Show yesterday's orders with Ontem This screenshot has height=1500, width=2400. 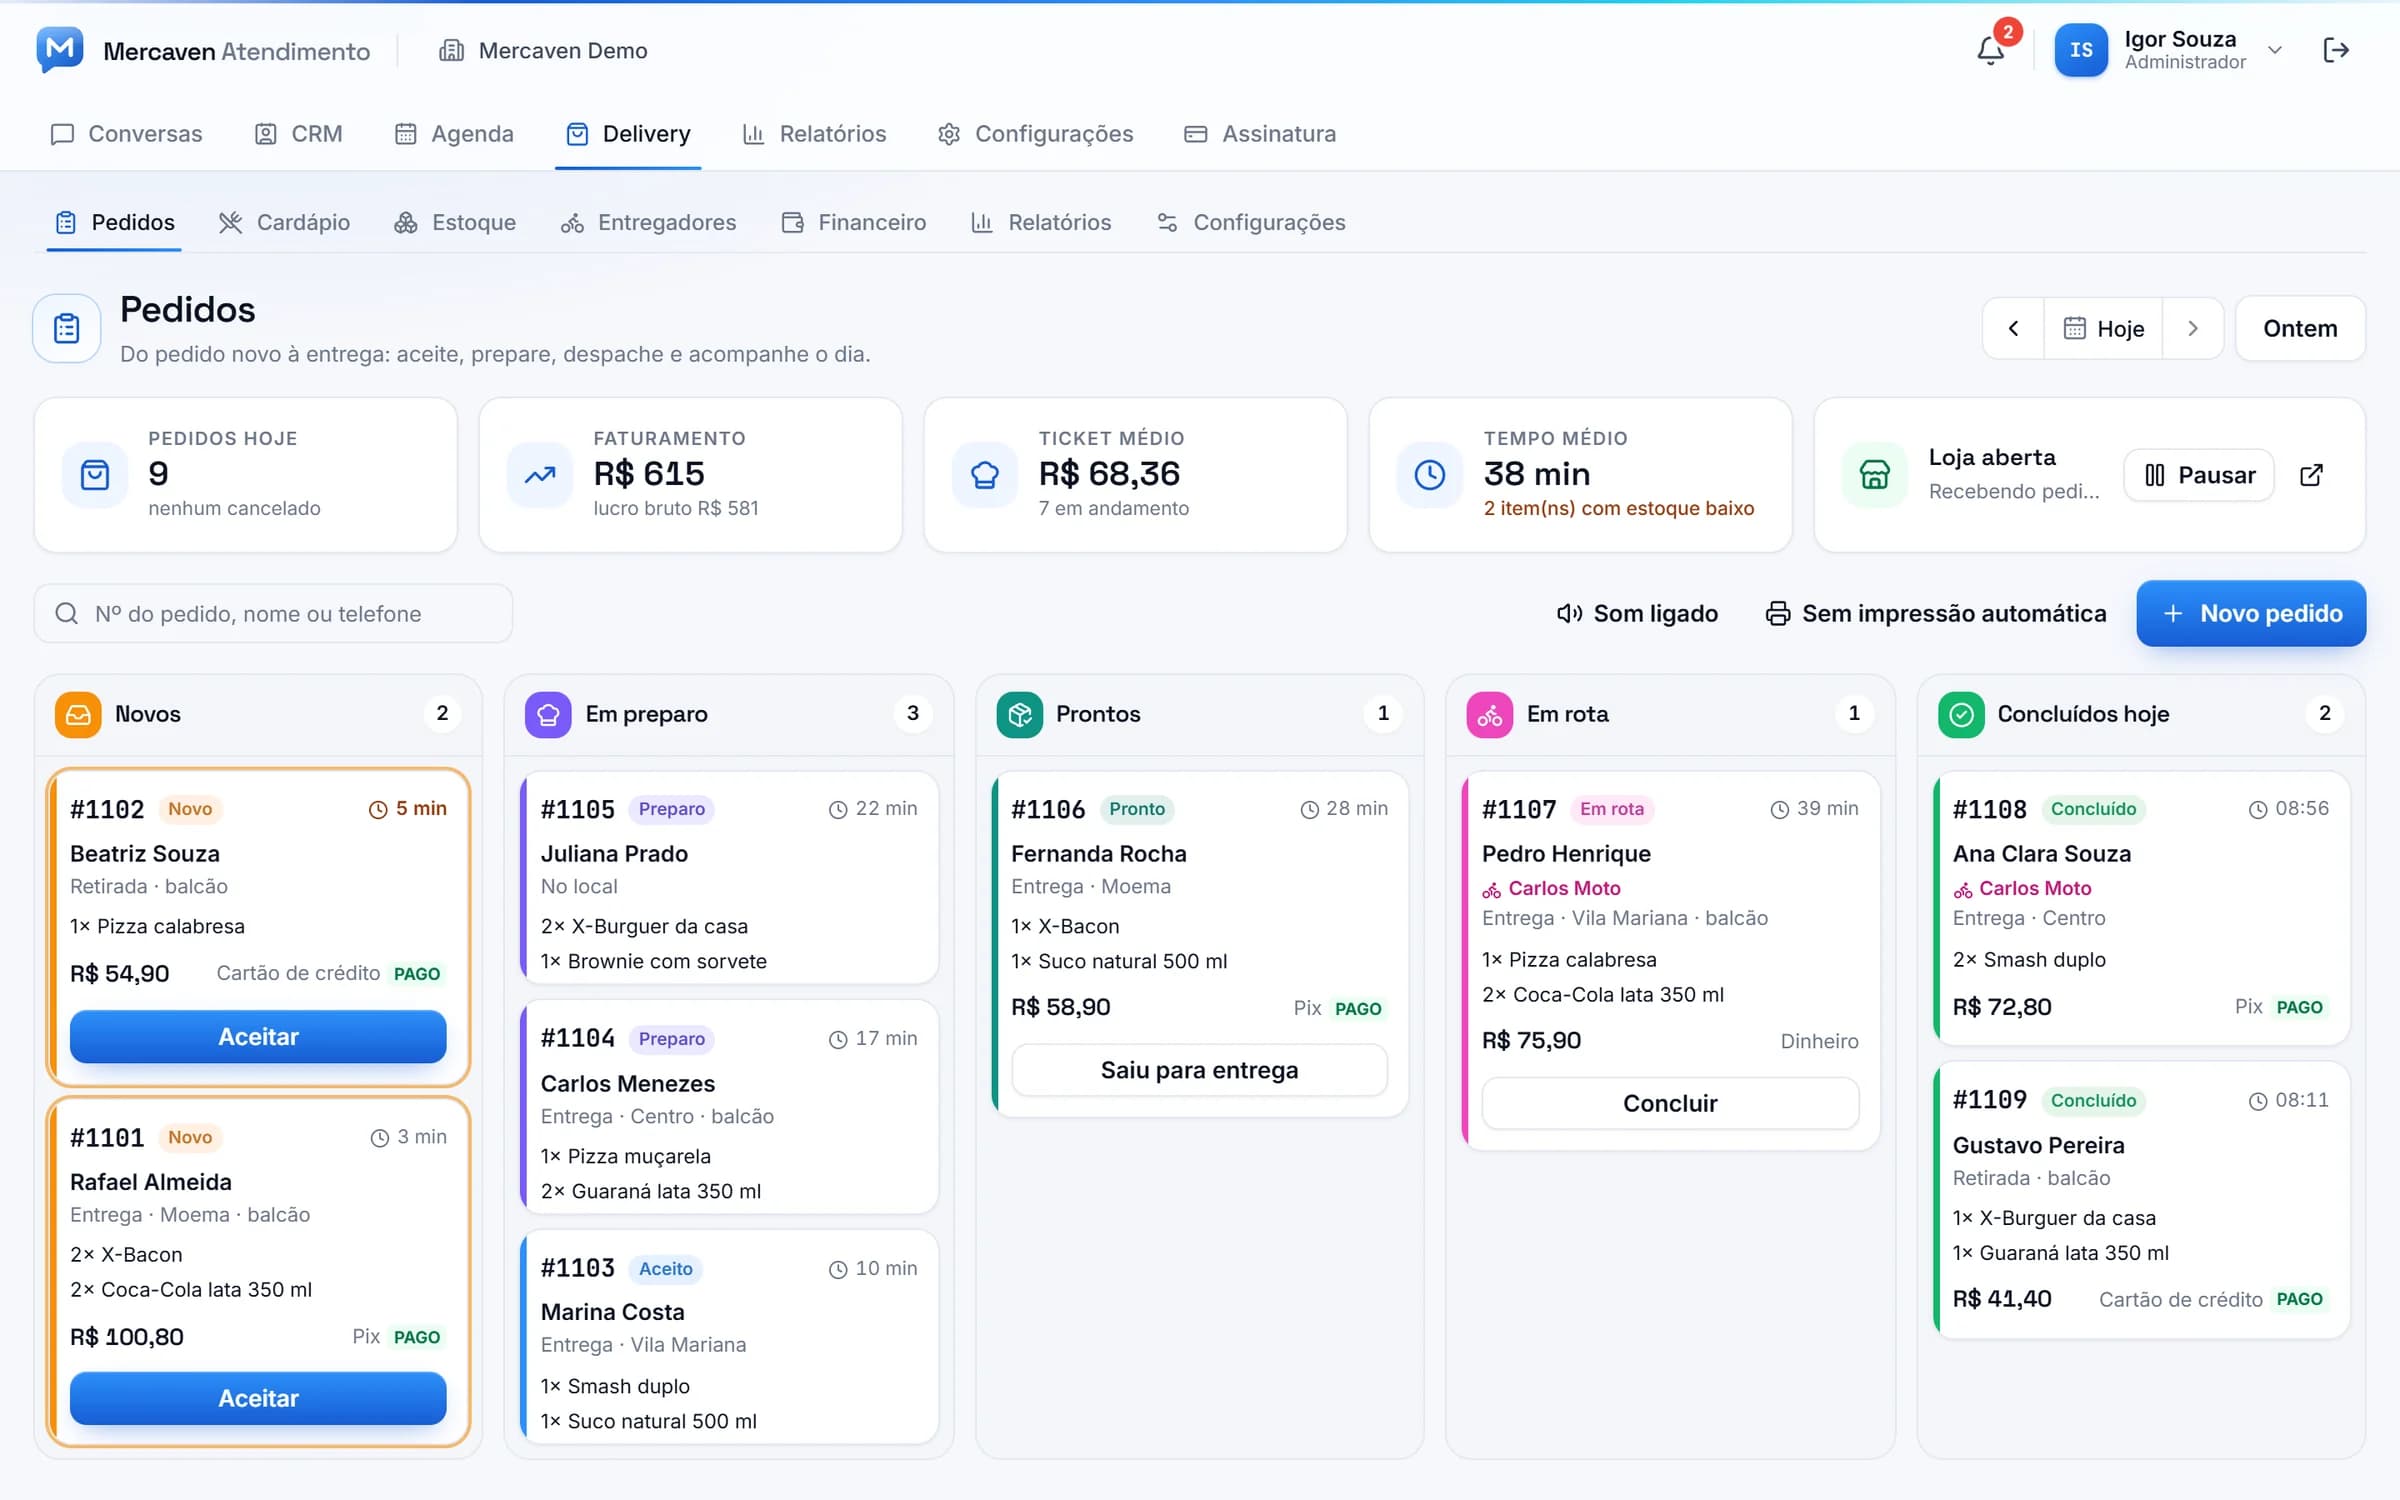coord(2300,328)
